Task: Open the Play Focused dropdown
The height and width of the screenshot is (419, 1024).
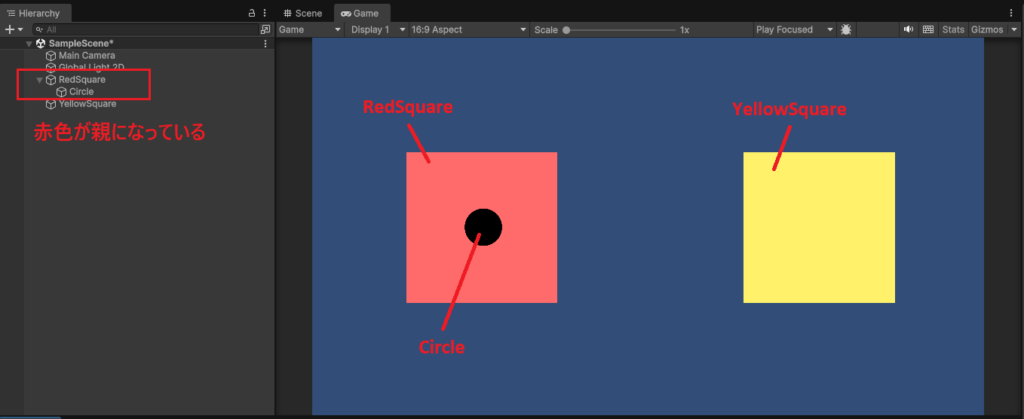Action: [795, 30]
